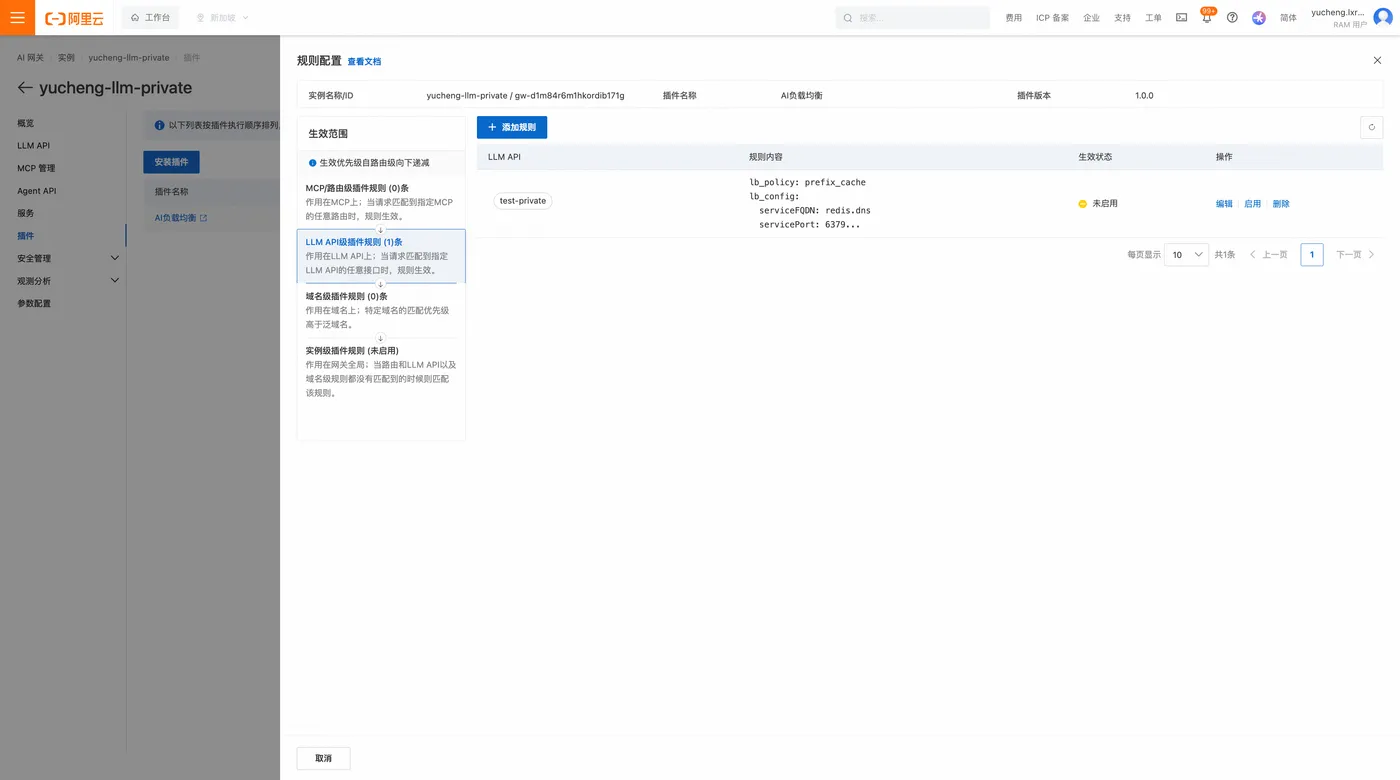1400x780 pixels.
Task: Open the 新加坡 region dropdown
Action: point(222,17)
